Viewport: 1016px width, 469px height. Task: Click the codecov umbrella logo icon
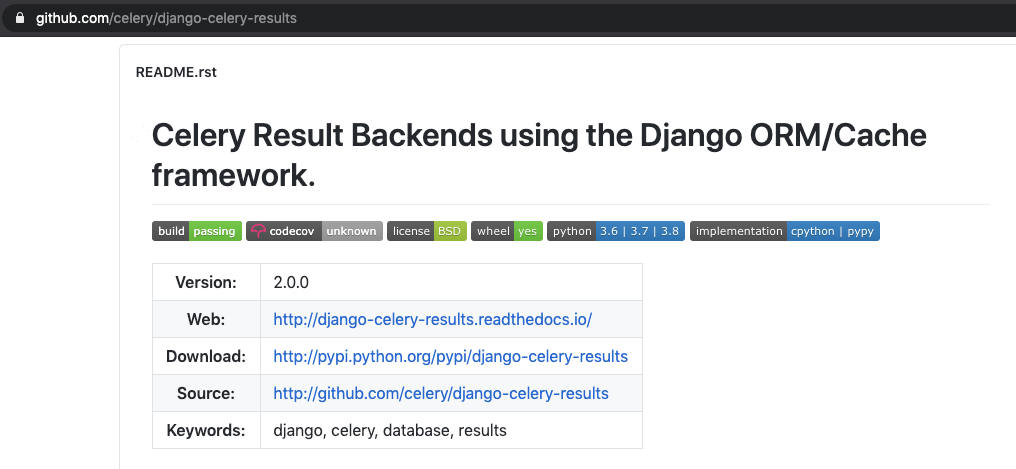click(258, 231)
